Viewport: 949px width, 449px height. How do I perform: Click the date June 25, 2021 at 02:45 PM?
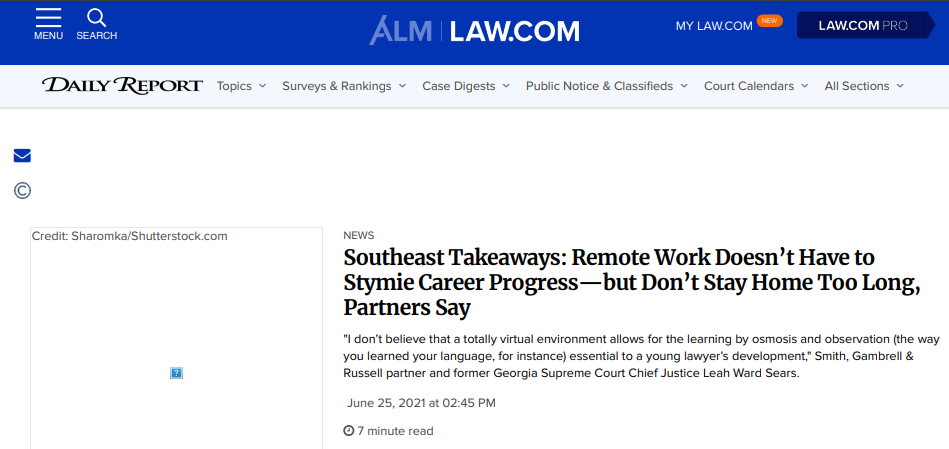tap(421, 402)
